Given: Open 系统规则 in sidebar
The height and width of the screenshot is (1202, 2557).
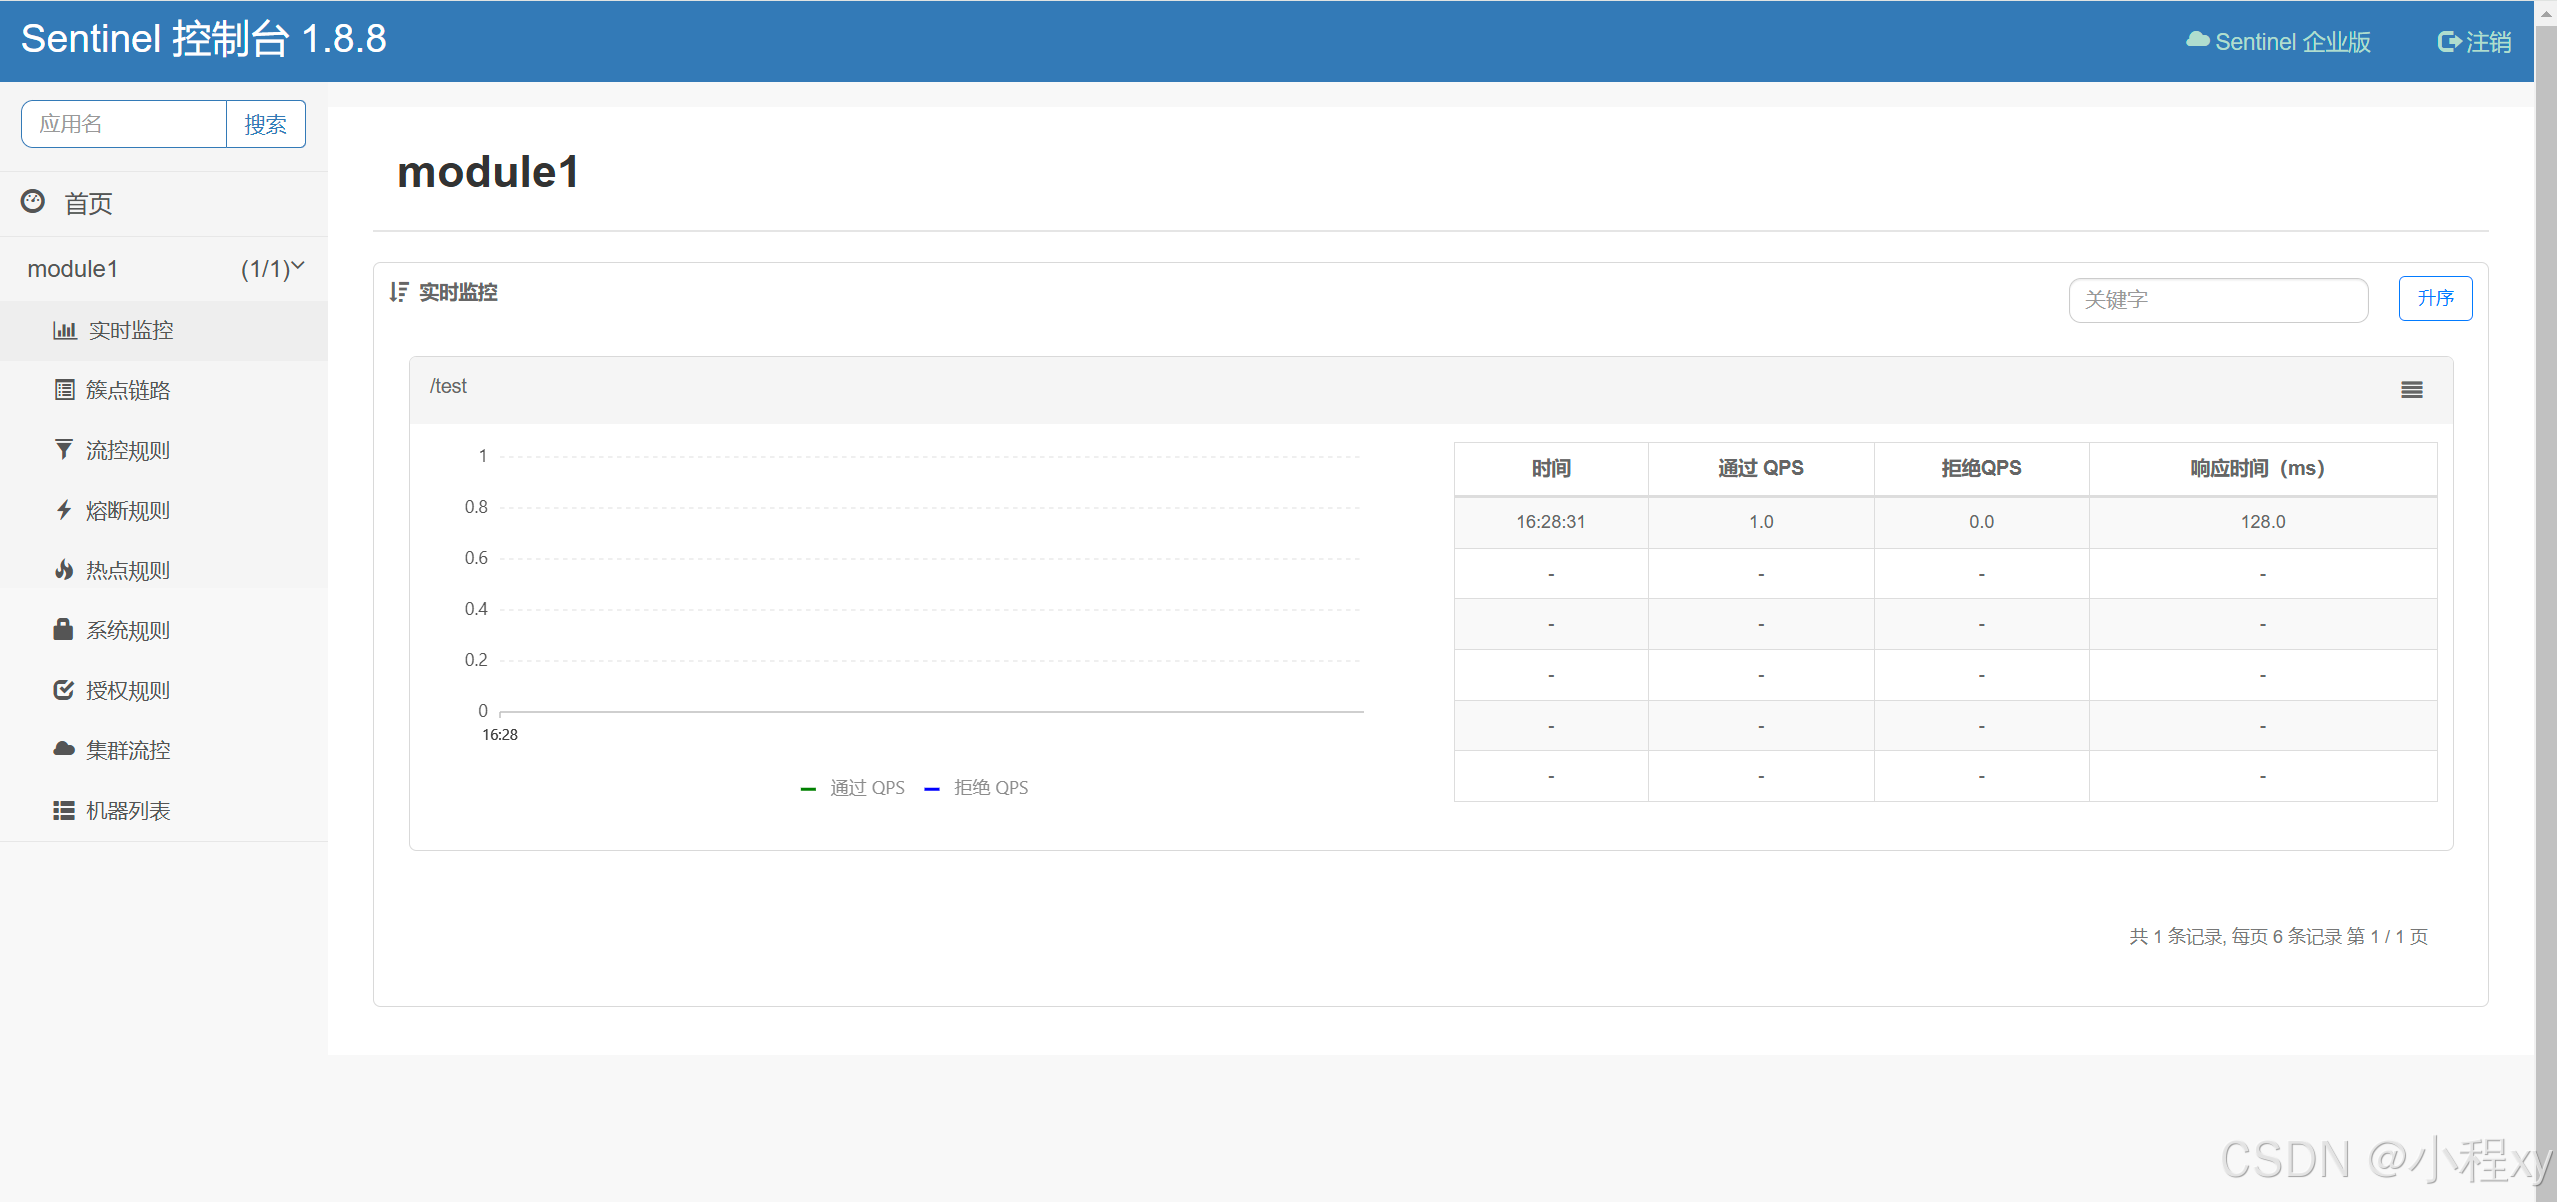Looking at the screenshot, I should [163, 630].
